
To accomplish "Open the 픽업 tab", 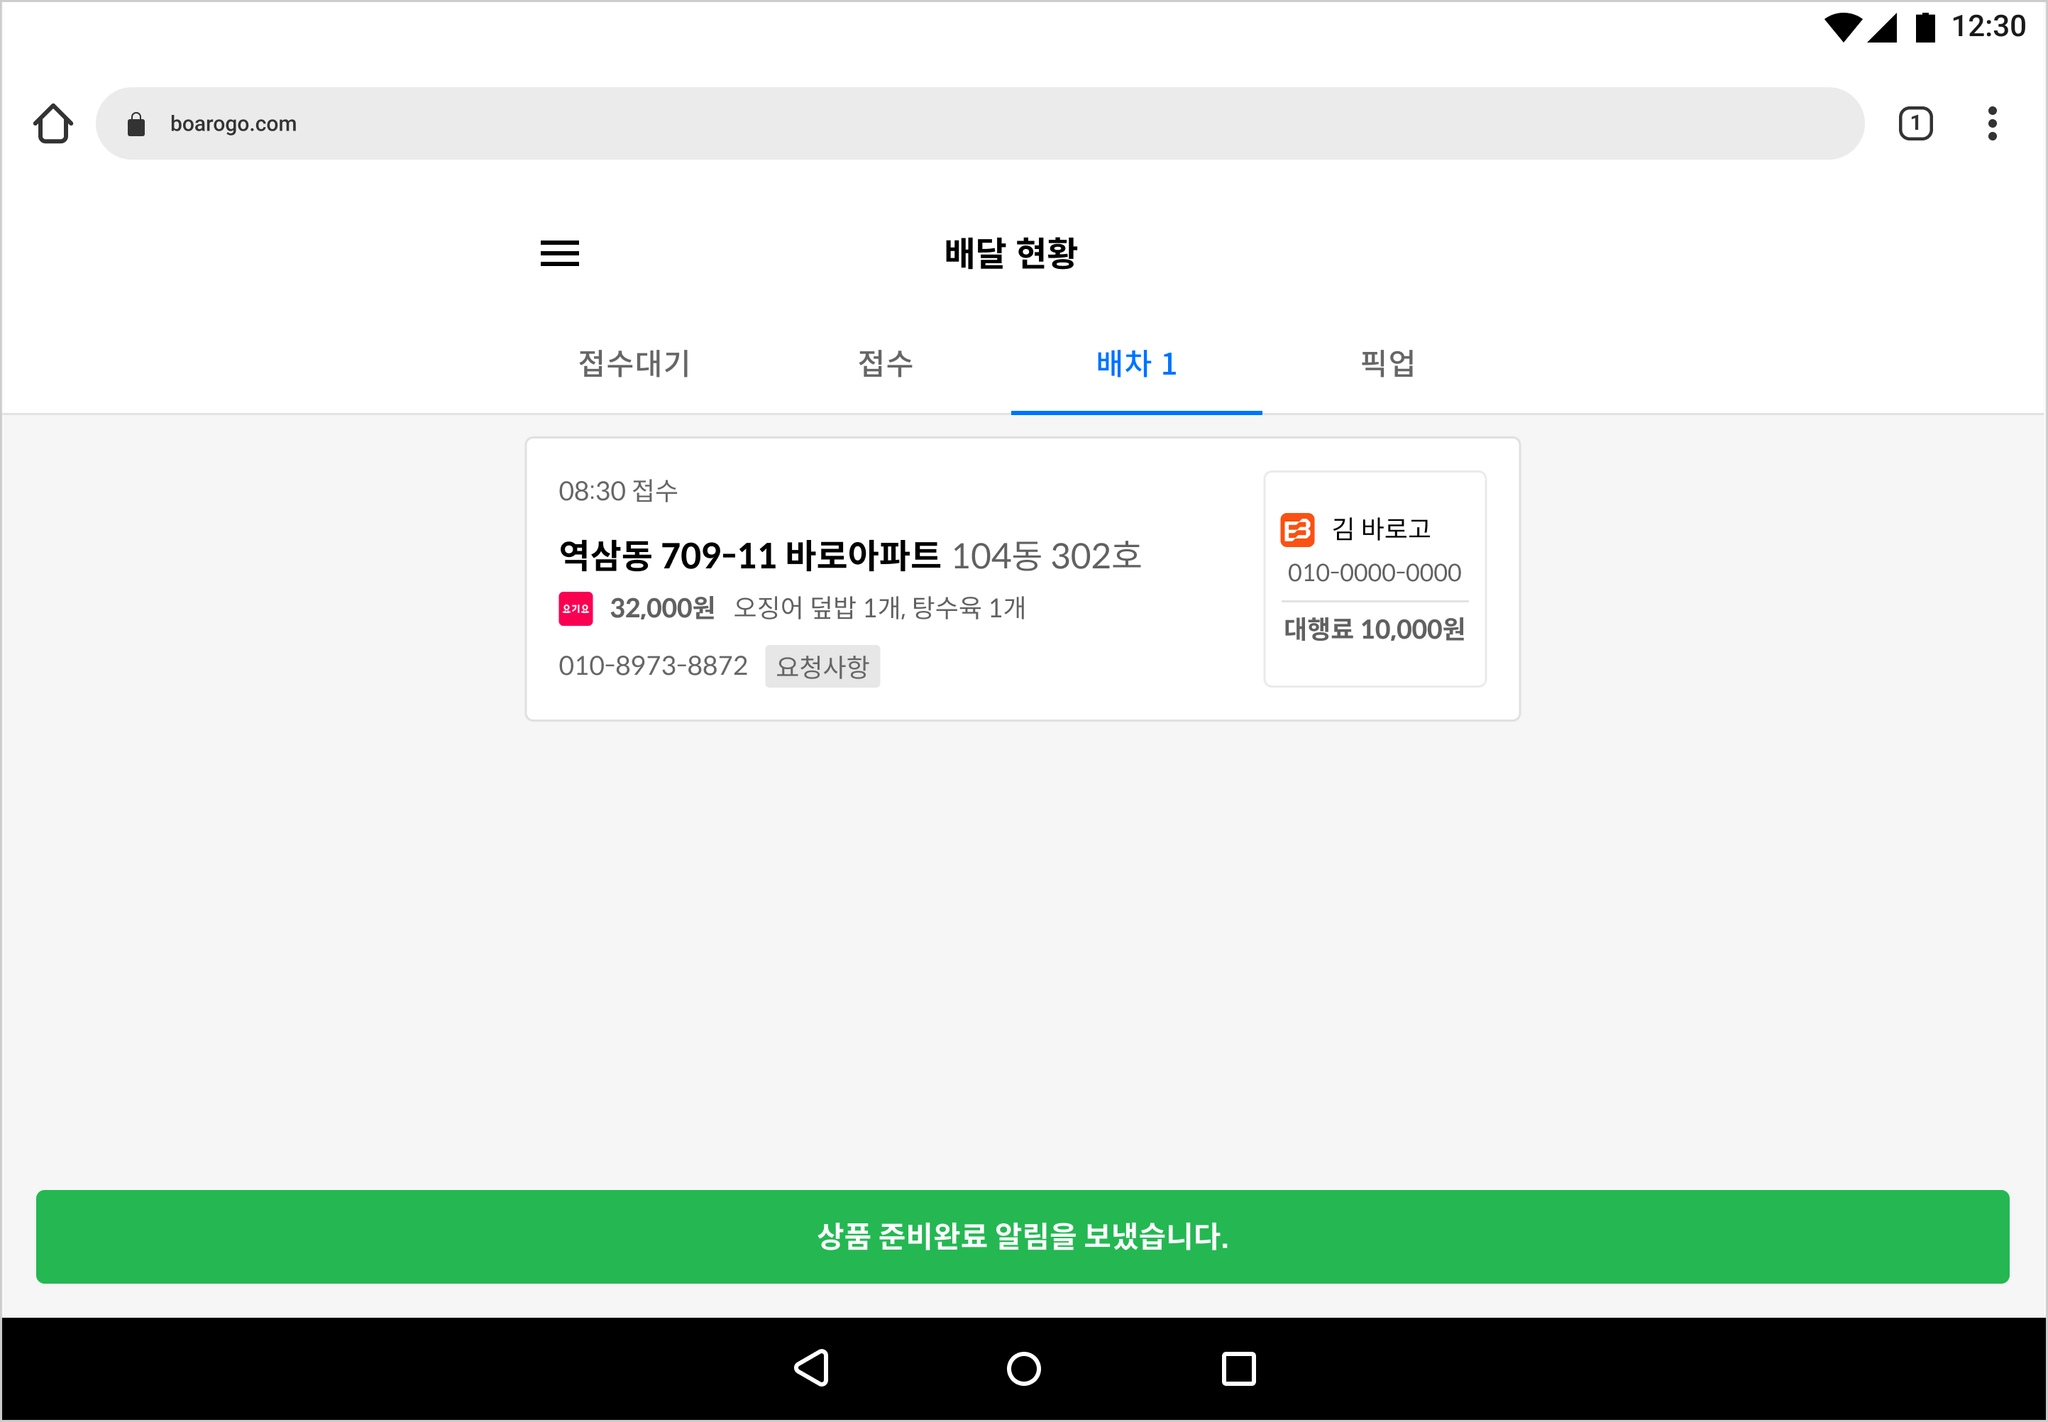I will tap(1387, 363).
